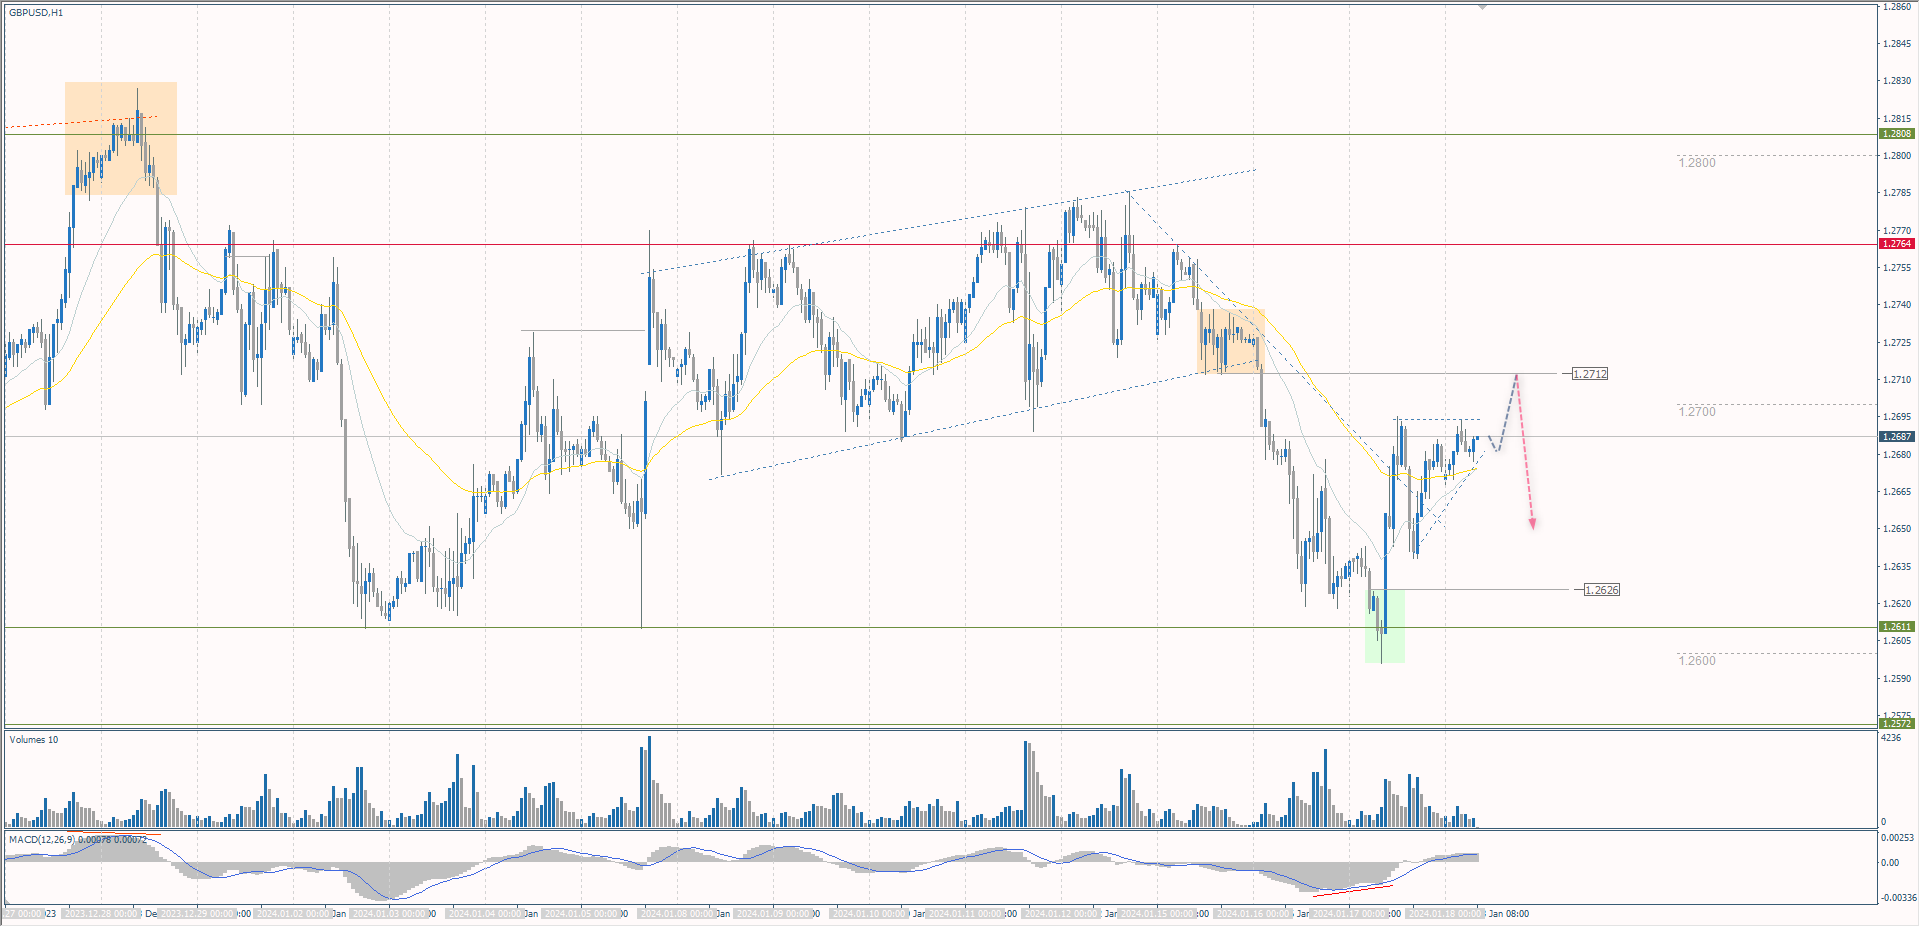Click the GBPUSD,H1 chart title label
The image size is (1920, 927).
36,12
